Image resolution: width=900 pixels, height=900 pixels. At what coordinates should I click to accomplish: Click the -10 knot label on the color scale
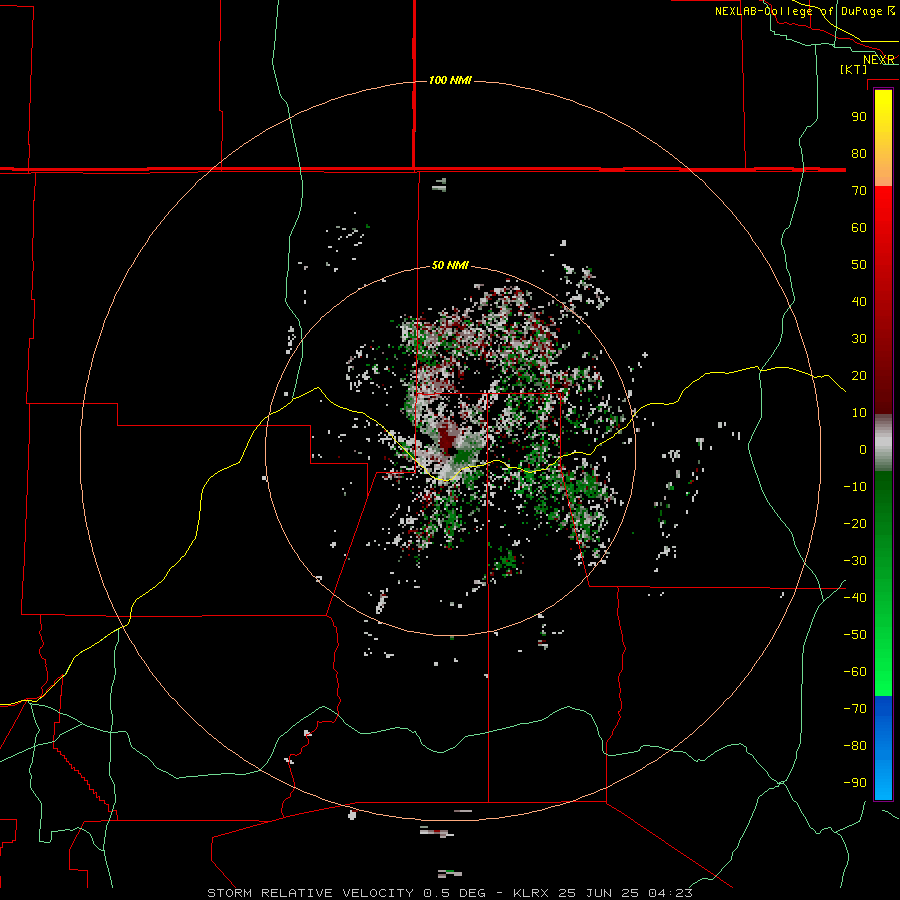pos(855,487)
